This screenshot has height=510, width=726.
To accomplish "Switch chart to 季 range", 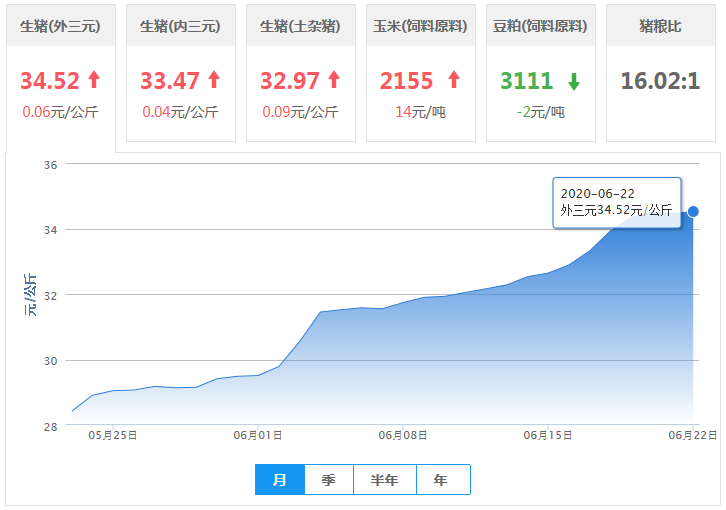I will click(328, 480).
